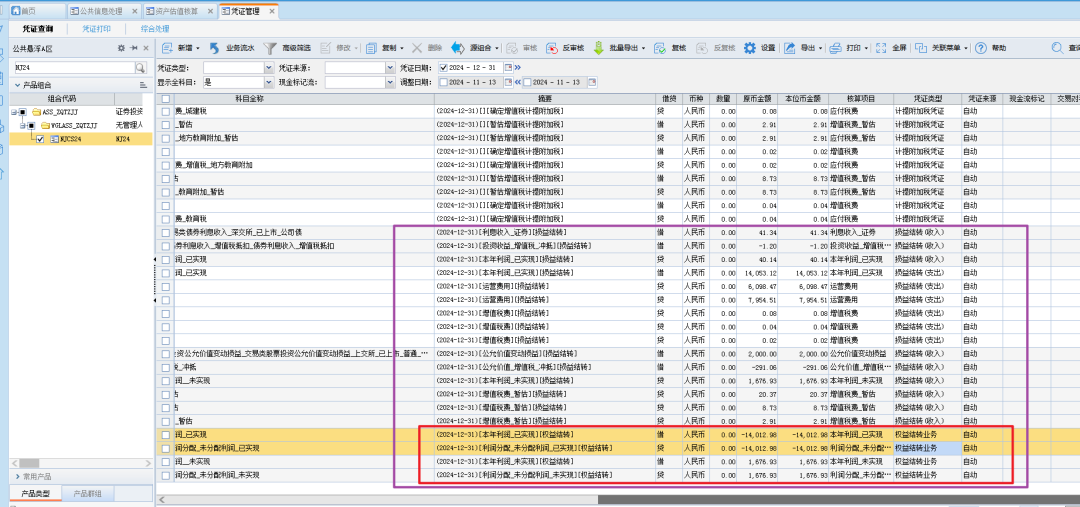
Task: Click the 反审核 (un-audit) toolbar icon
Action: [551, 47]
